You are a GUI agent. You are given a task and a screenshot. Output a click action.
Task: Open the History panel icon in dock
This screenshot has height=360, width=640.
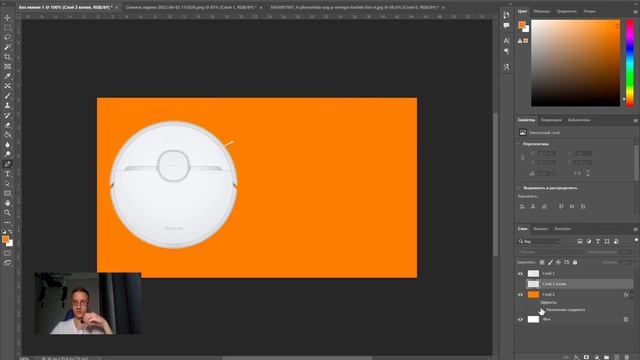pyautogui.click(x=507, y=15)
